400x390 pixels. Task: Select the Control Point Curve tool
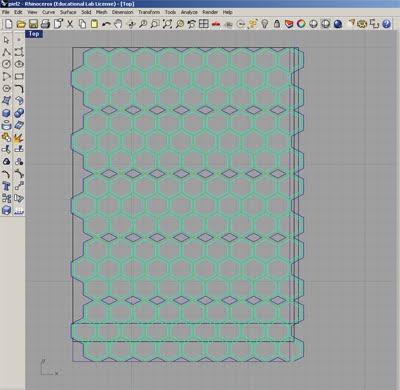pos(19,52)
